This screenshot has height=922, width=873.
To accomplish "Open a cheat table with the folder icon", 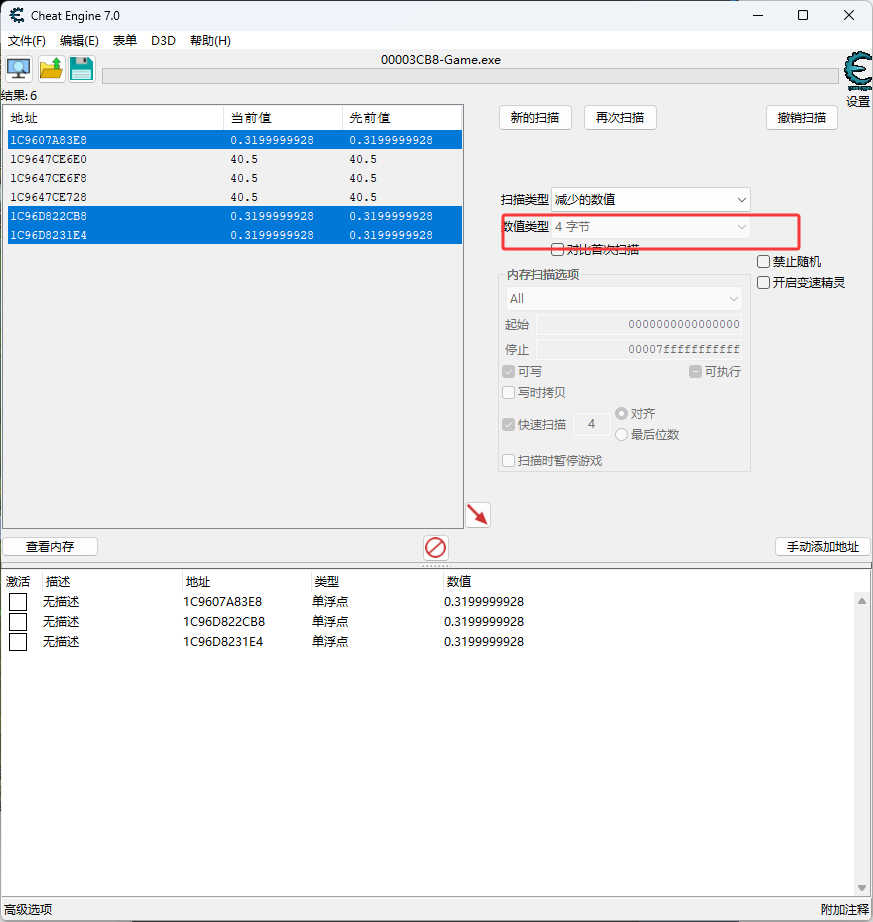I will pos(51,69).
